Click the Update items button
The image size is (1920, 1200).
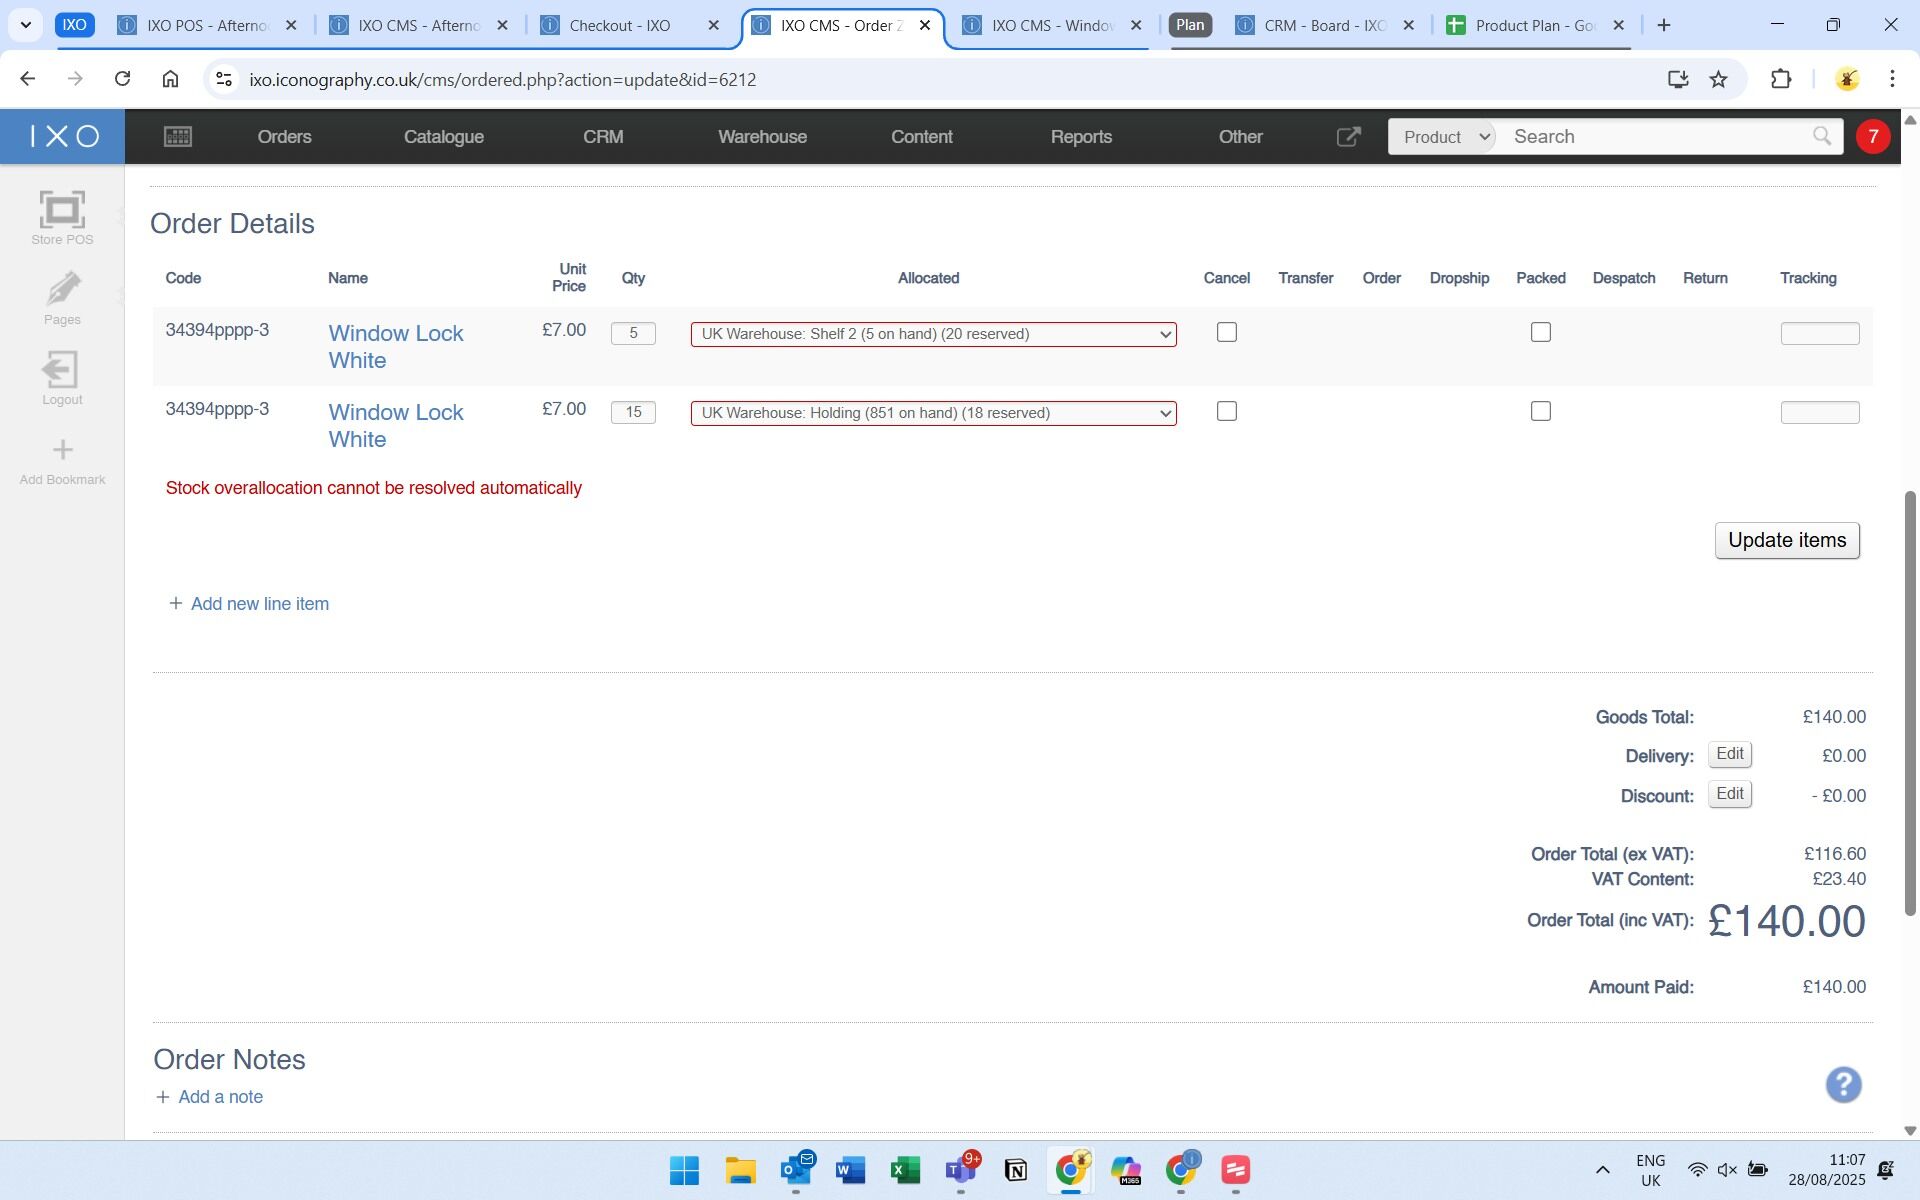[1786, 540]
